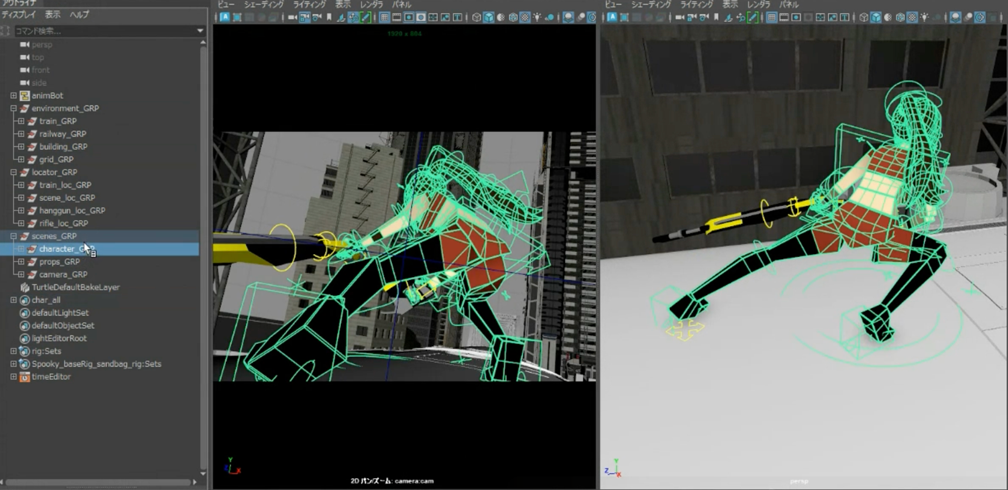Click the outliner vertical scrollbar
Screen dimensions: 1008x490
[204, 250]
